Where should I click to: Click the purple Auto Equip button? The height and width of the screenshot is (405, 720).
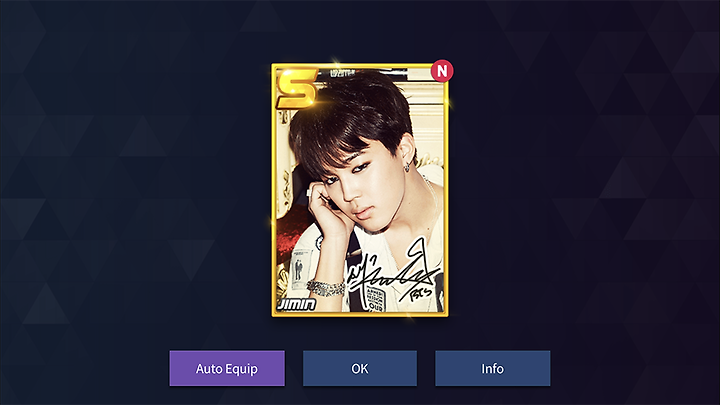[227, 368]
